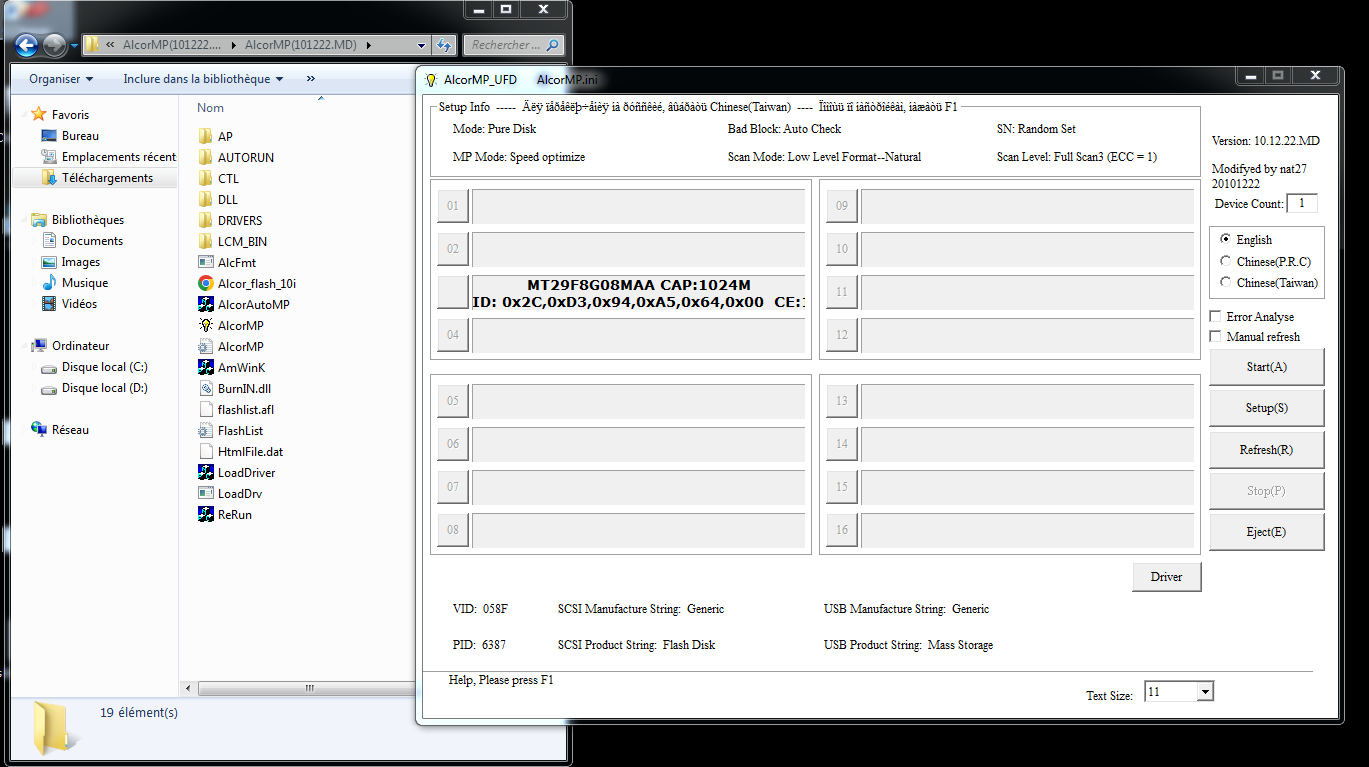1369x767 pixels.
Task: Select the BurnIN.dll file icon
Action: pyautogui.click(x=205, y=388)
